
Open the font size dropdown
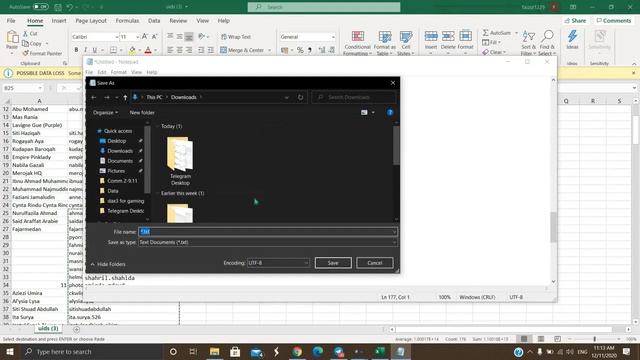pyautogui.click(x=137, y=37)
